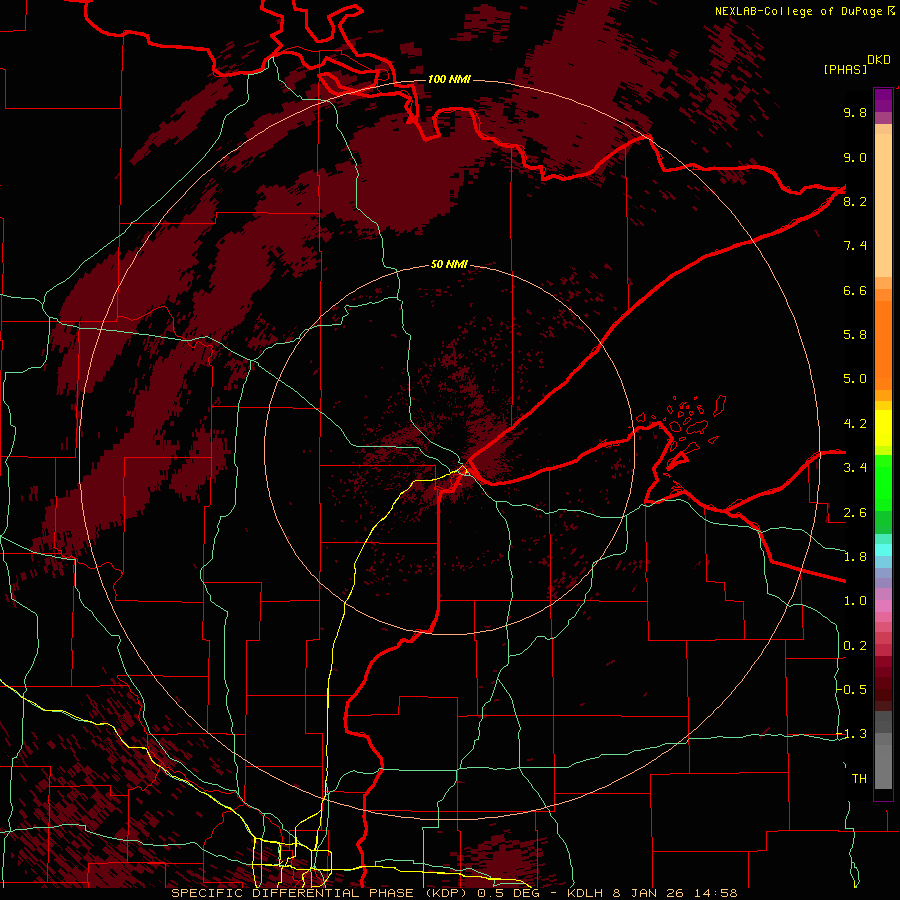Click the 5.0 value on the color scale
Screen dimensions: 900x900
click(855, 379)
